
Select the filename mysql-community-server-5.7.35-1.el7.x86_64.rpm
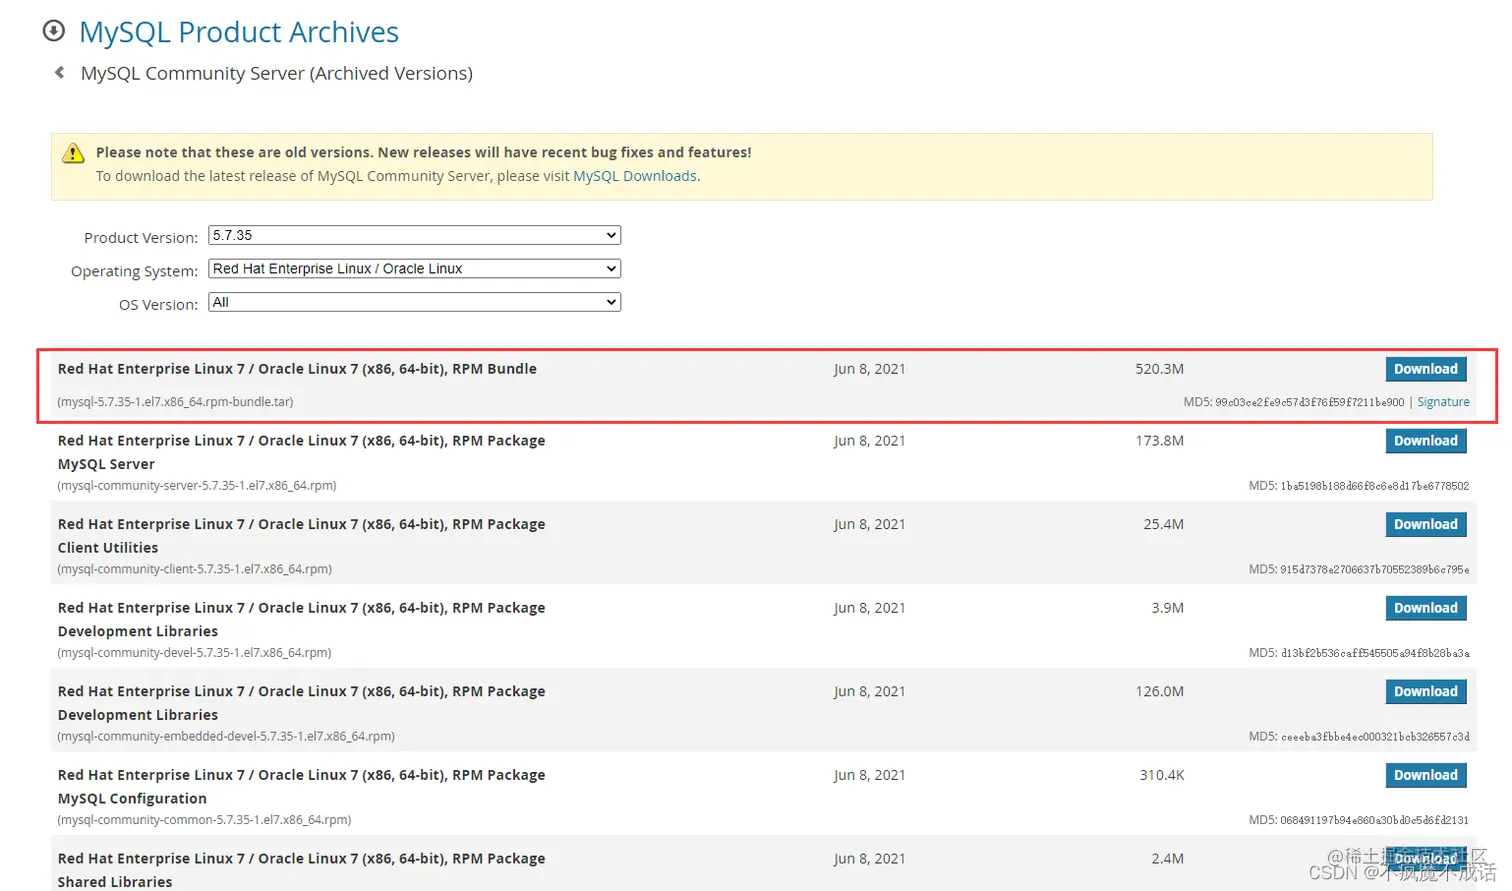pyautogui.click(x=197, y=486)
